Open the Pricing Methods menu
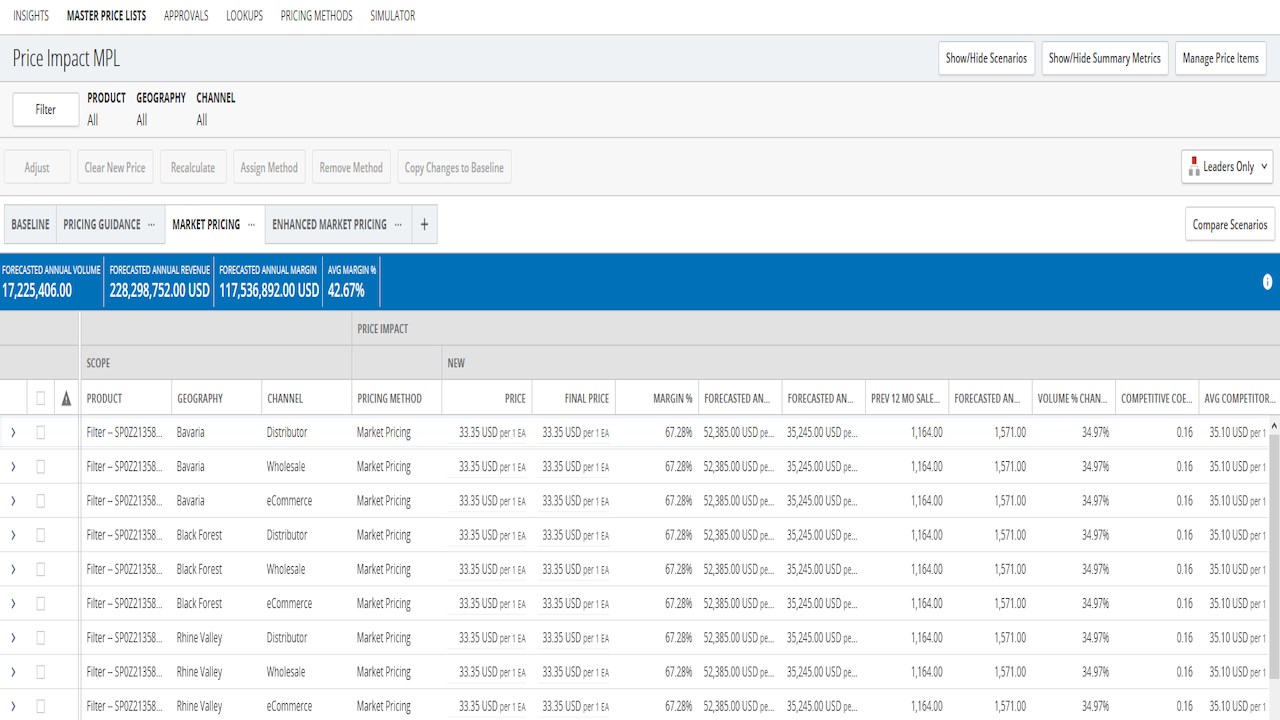The image size is (1280, 720). coord(317,16)
